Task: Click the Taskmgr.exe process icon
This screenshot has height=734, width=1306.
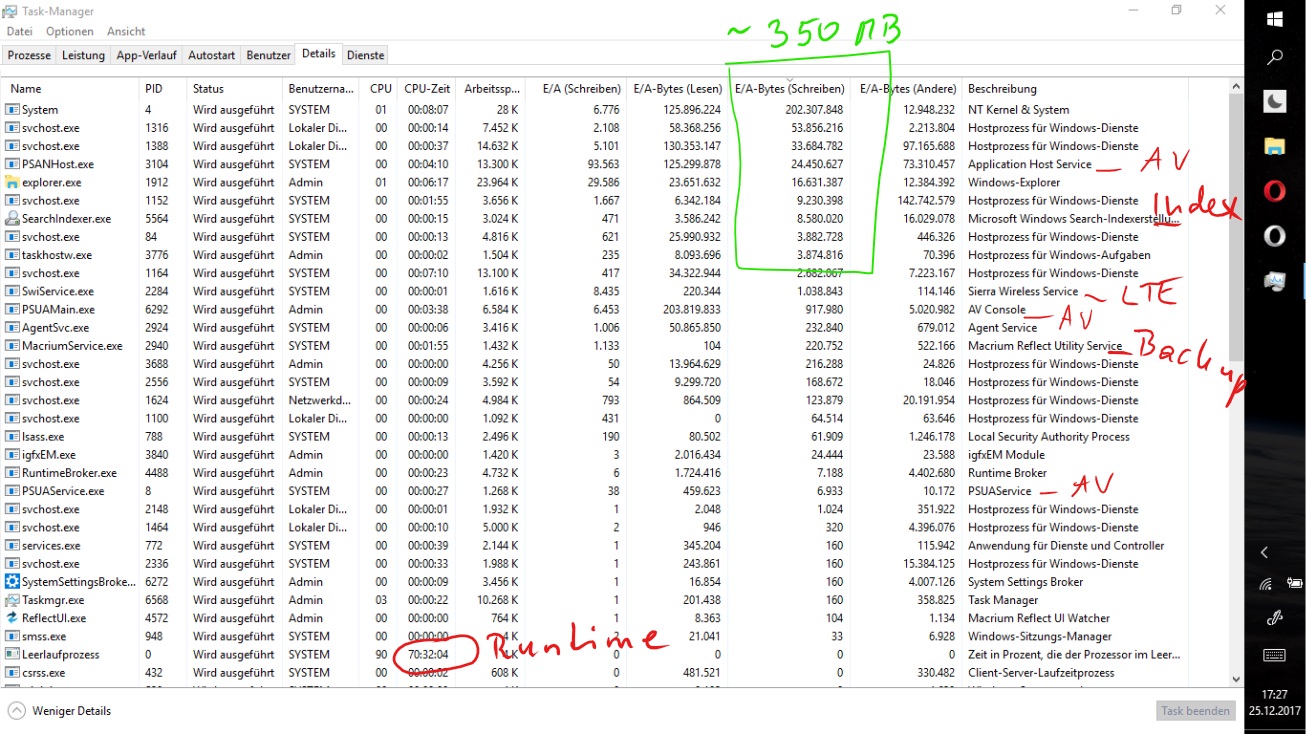Action: 12,600
